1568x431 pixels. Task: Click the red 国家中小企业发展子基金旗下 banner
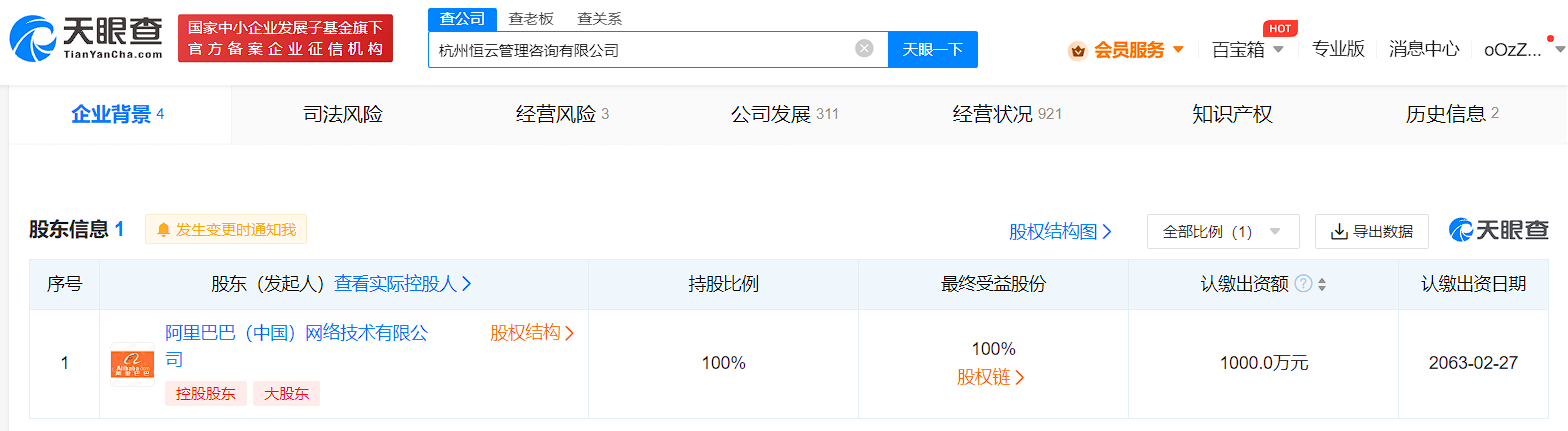[x=285, y=38]
